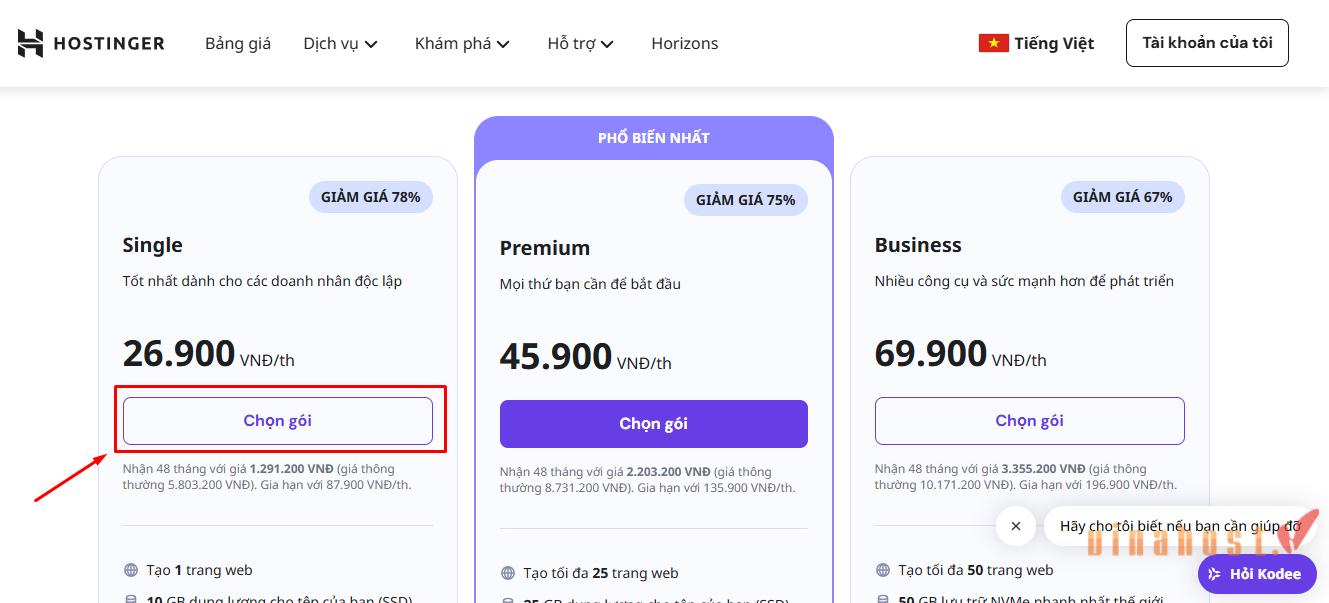The image size is (1329, 603).
Task: Click the SSD storage icon in Single plan
Action: click(x=131, y=597)
